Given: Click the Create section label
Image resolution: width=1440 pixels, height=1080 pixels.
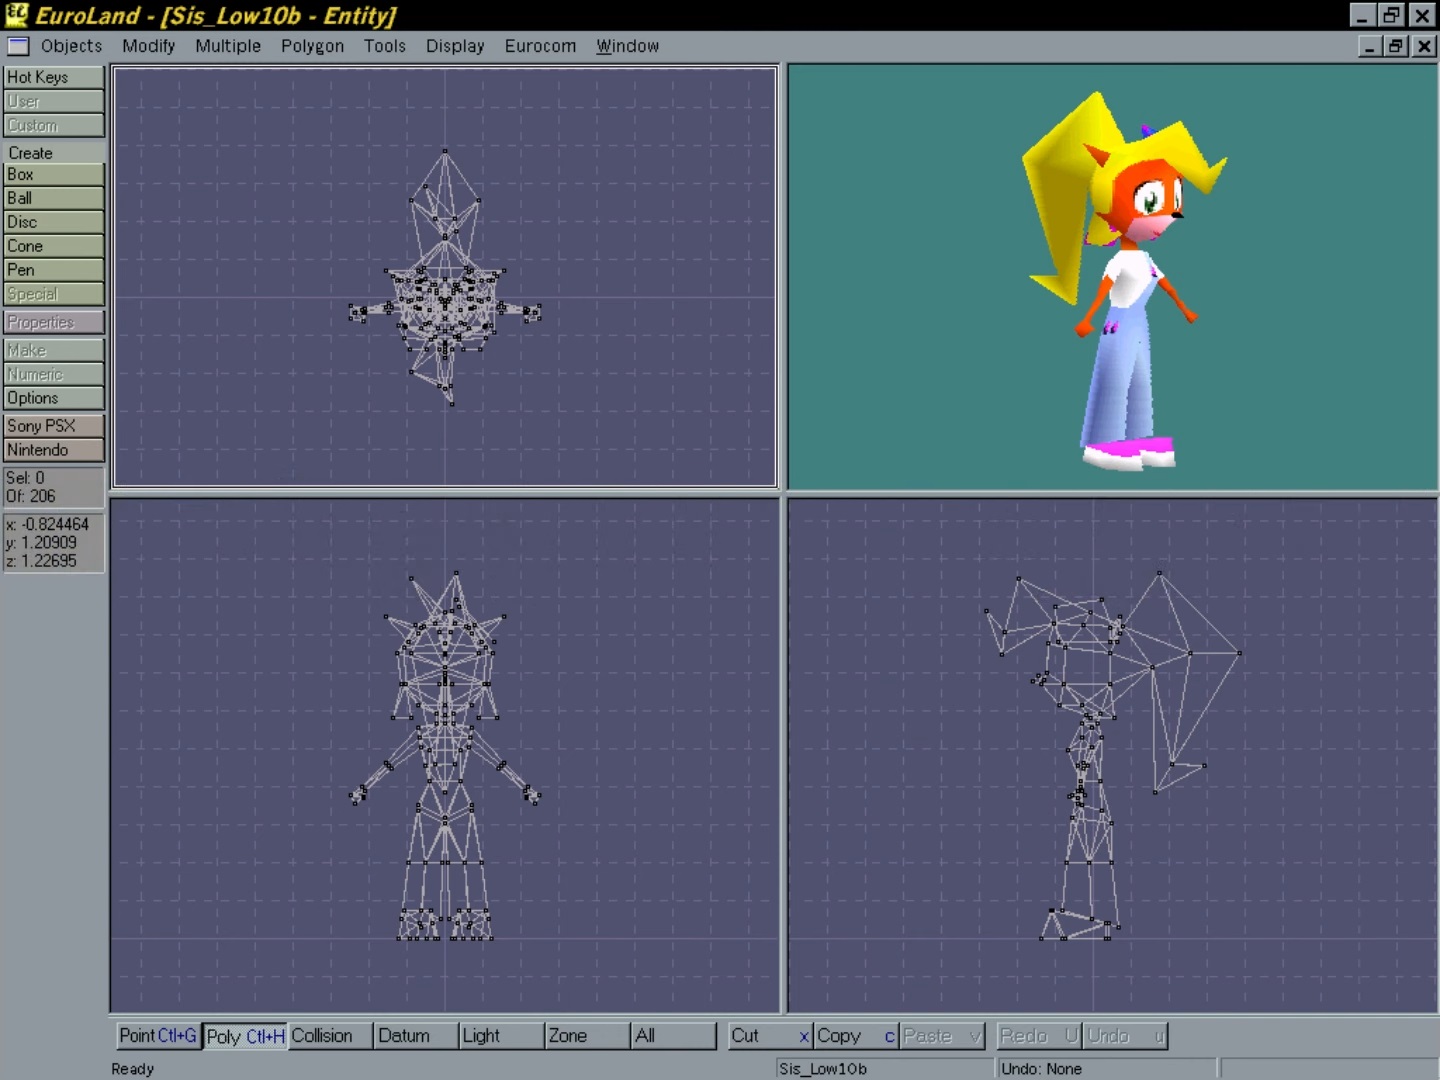Looking at the screenshot, I should coord(31,153).
